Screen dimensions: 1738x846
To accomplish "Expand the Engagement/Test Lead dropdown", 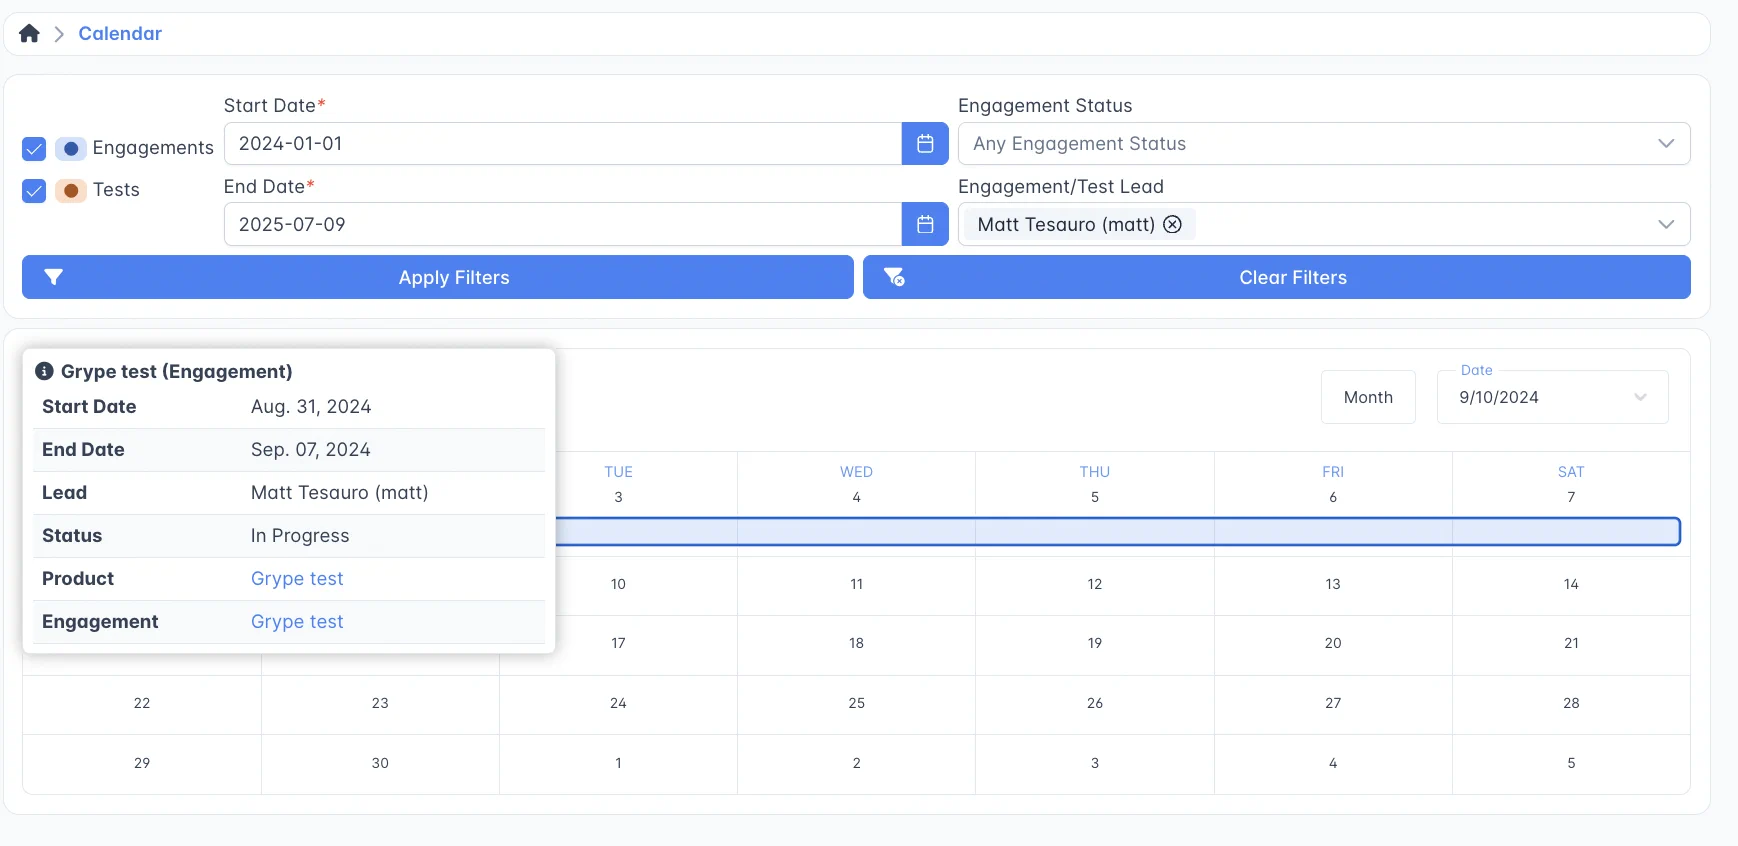I will coord(1665,225).
